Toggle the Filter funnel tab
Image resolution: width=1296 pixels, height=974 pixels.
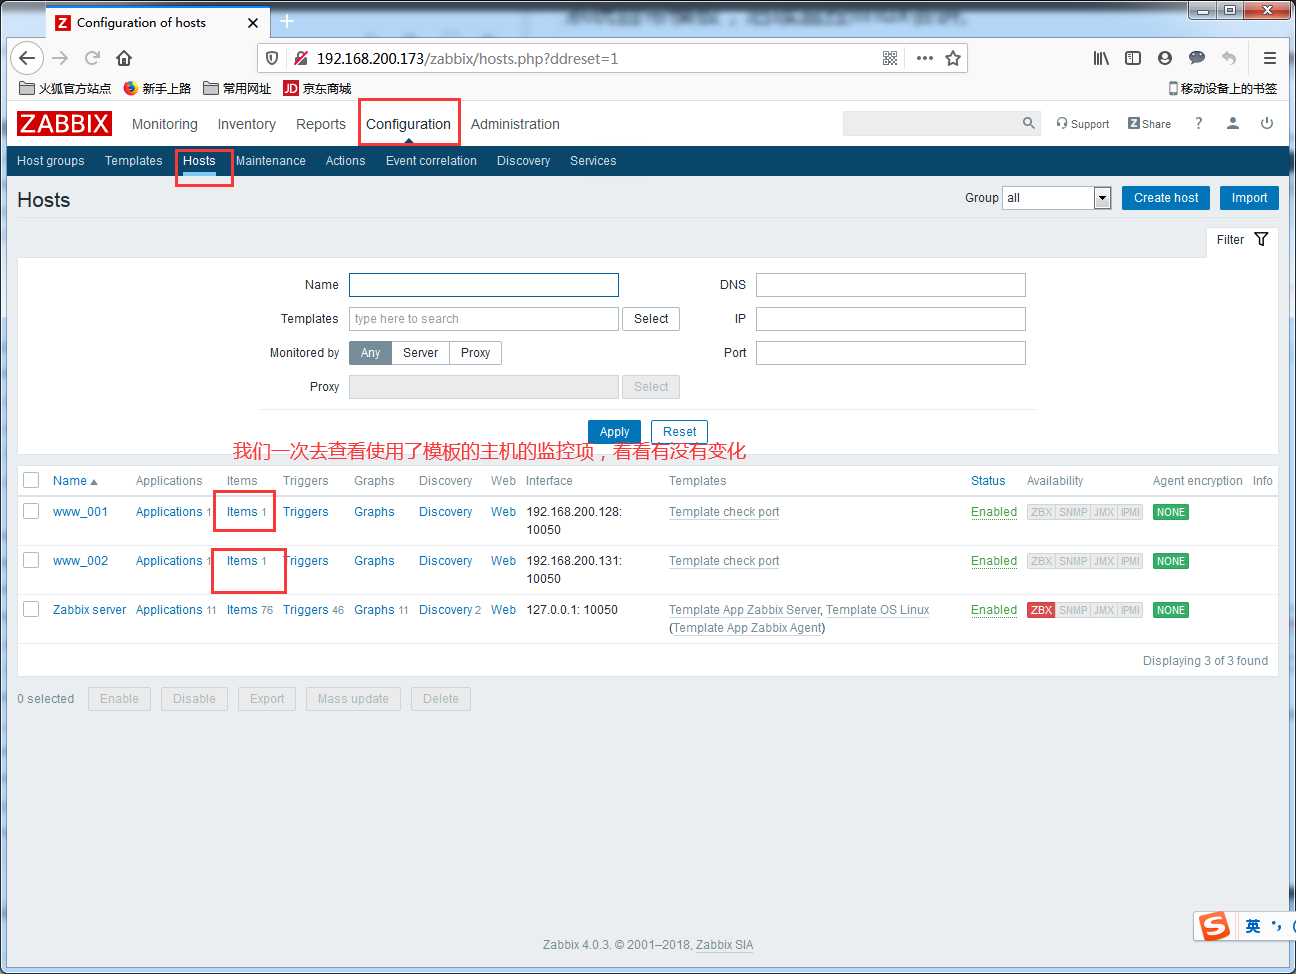tap(1242, 240)
